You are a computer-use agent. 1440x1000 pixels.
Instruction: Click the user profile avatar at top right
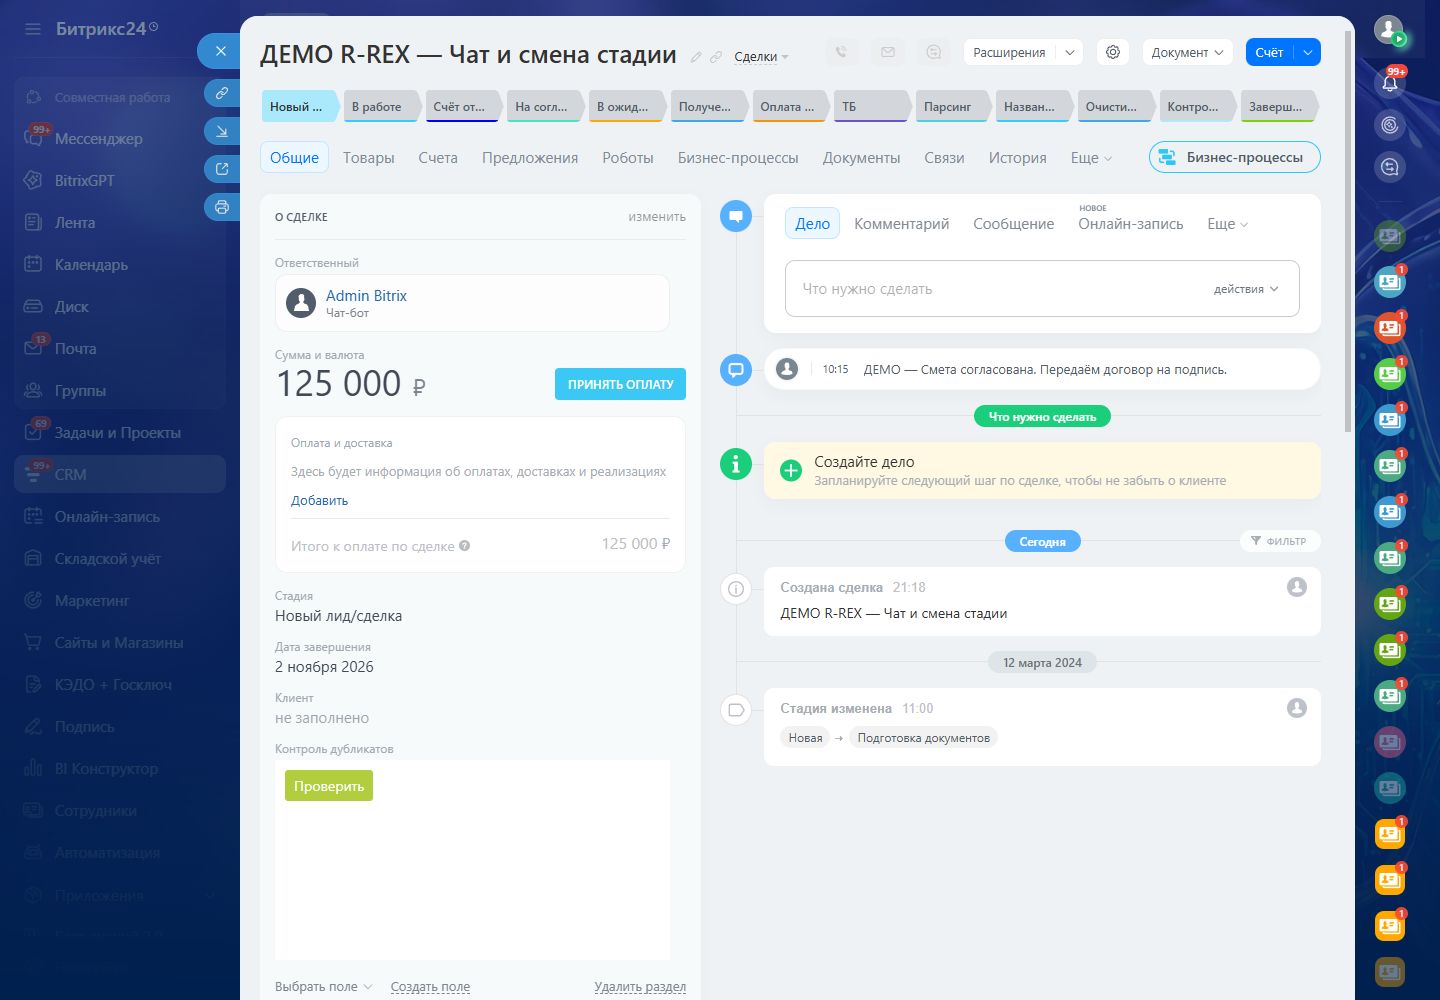coord(1389,29)
